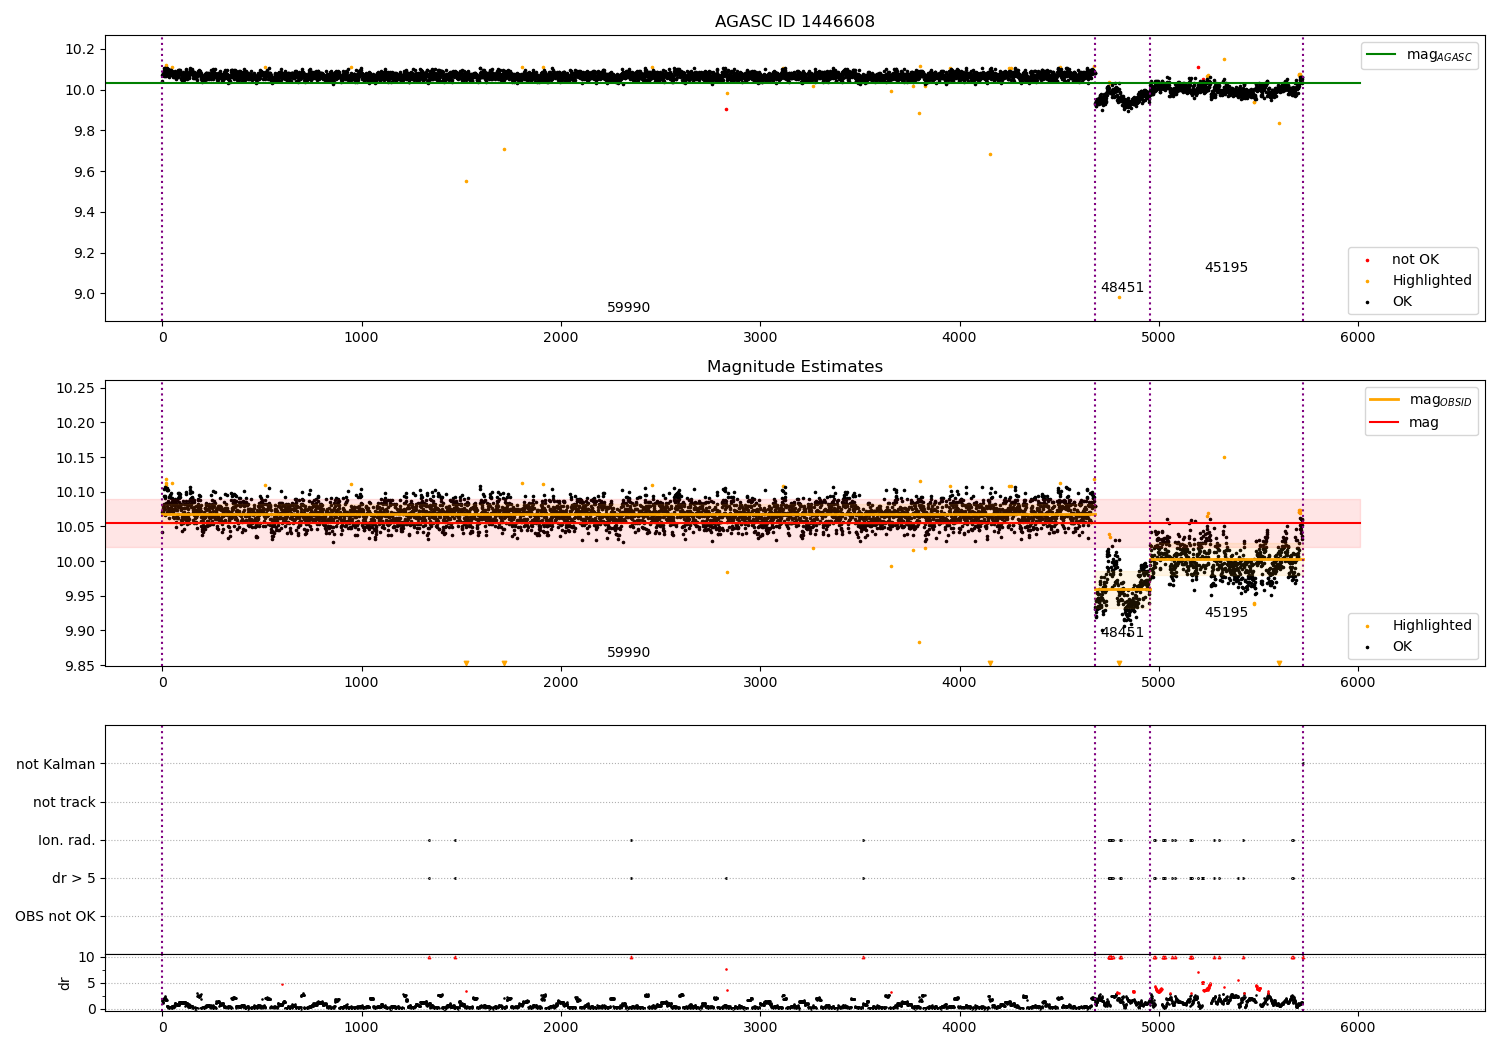The width and height of the screenshot is (1500, 1050).
Task: Click the "10.25" y-axis tick in the middle plot
Action: (x=76, y=388)
